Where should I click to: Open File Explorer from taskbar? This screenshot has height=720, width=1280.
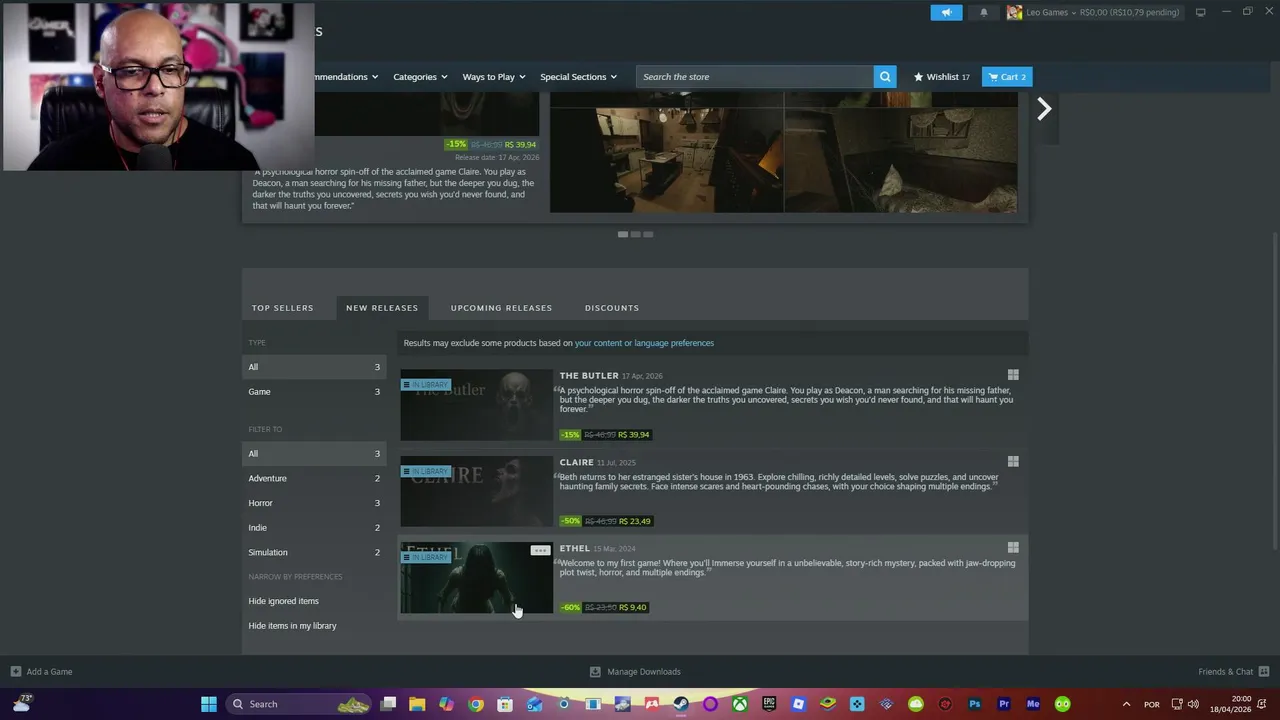coord(417,704)
